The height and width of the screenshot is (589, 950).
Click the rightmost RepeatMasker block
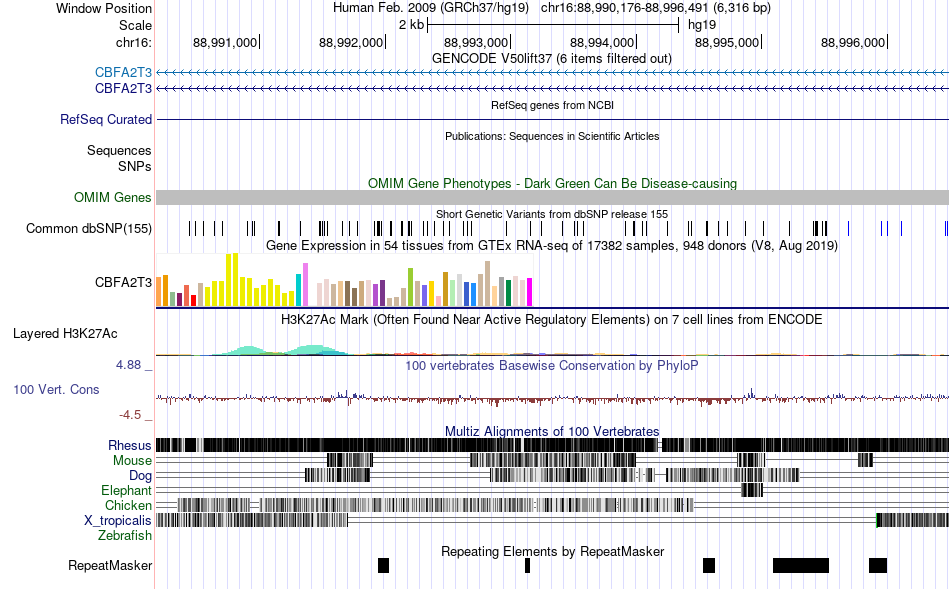pos(878,565)
